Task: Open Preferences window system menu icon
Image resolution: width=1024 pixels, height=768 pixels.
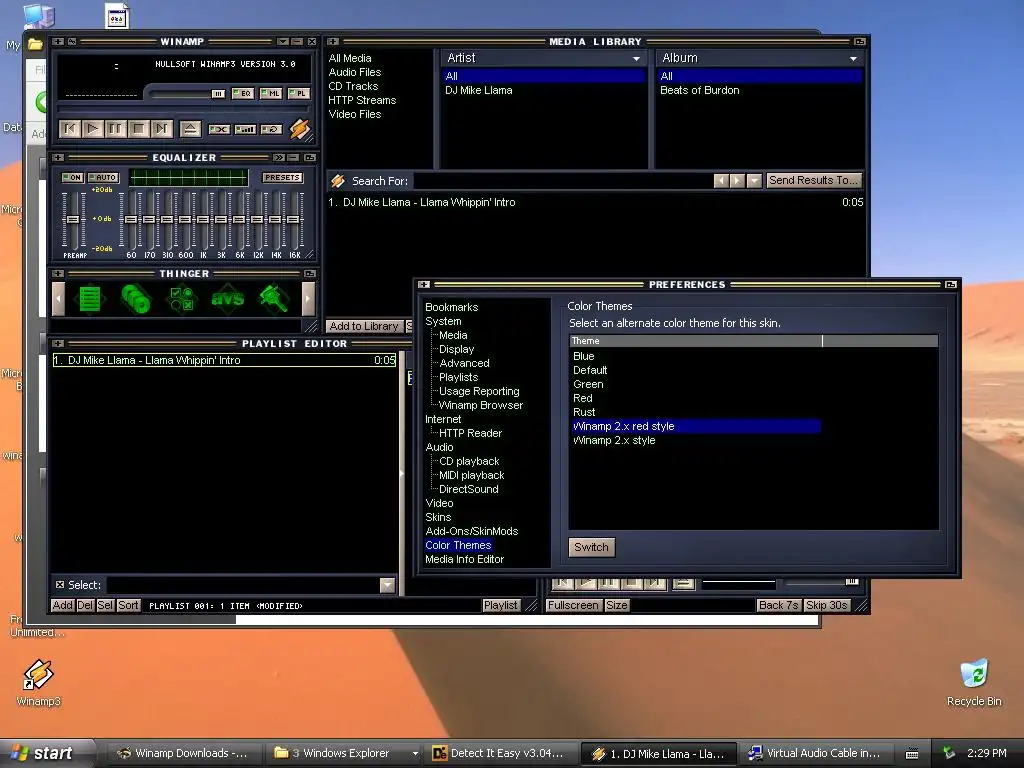Action: (x=424, y=284)
